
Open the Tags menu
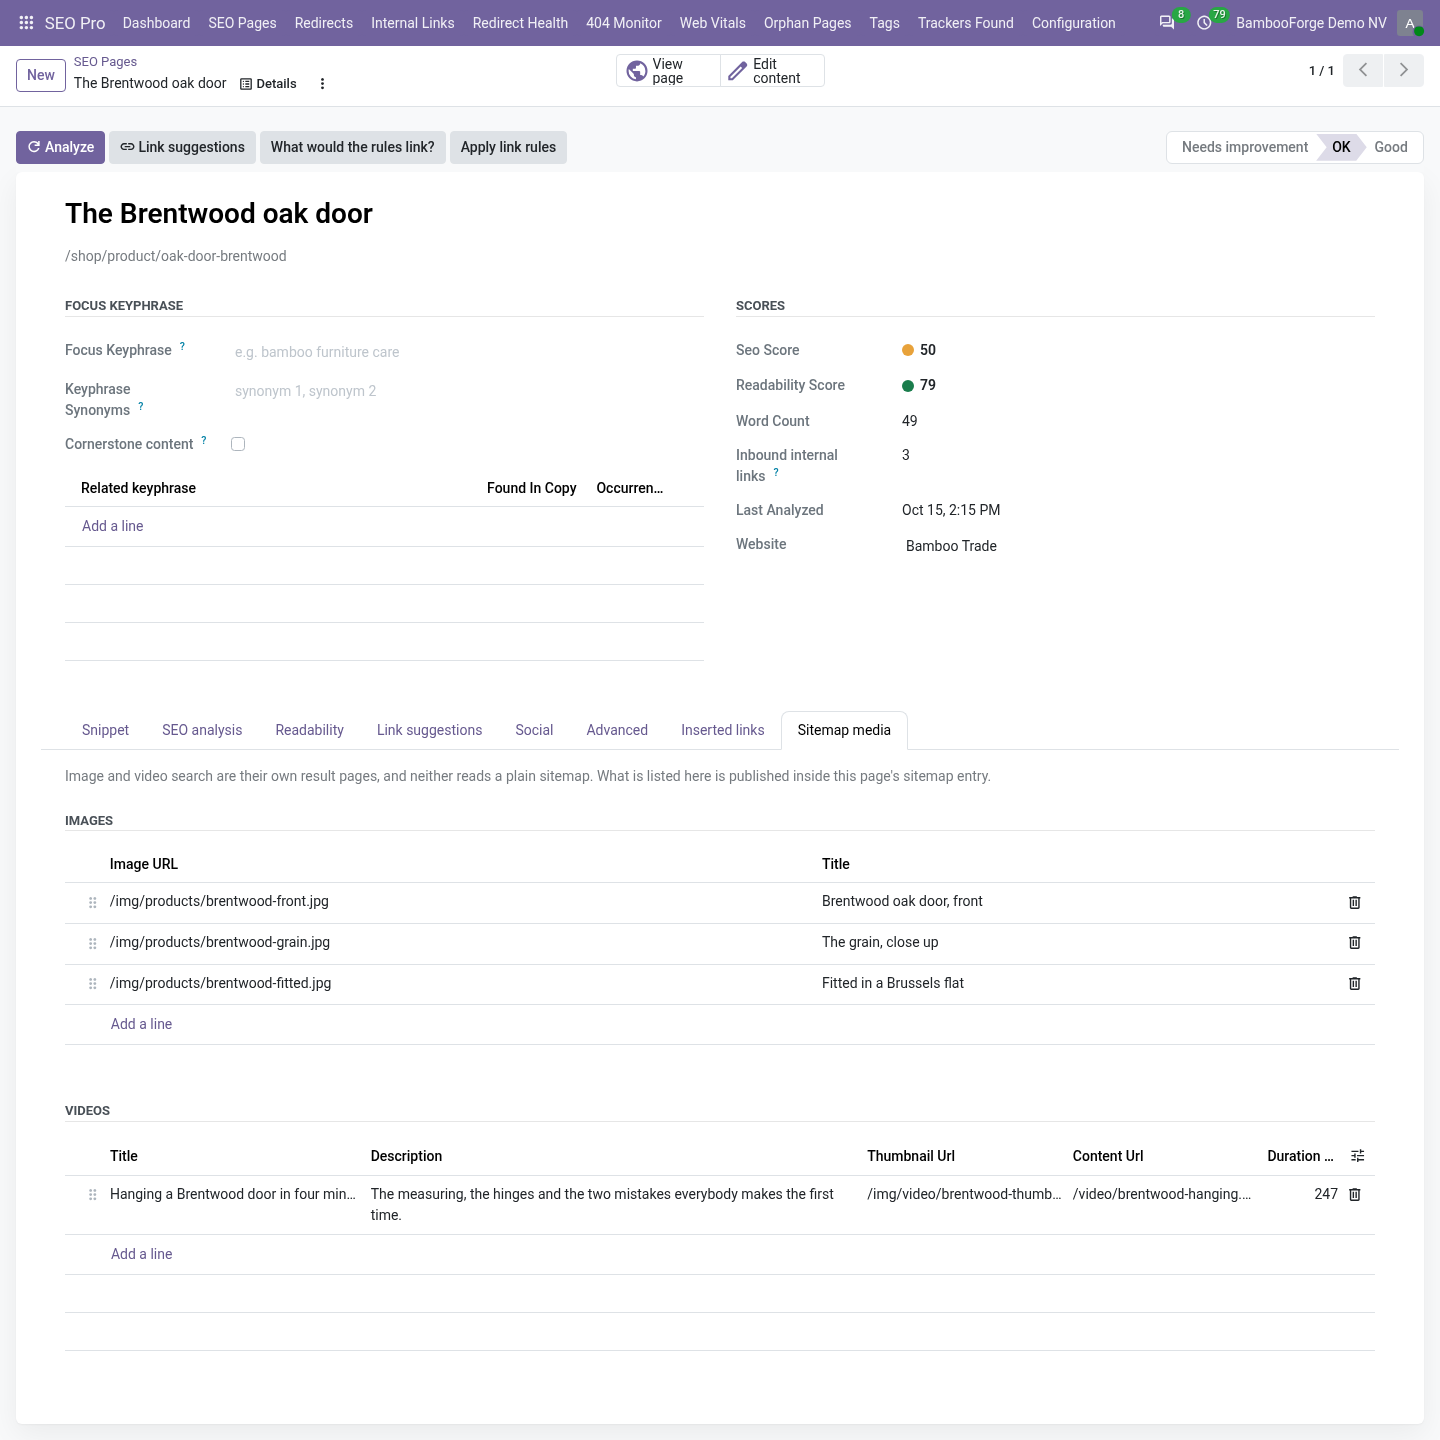pos(884,23)
